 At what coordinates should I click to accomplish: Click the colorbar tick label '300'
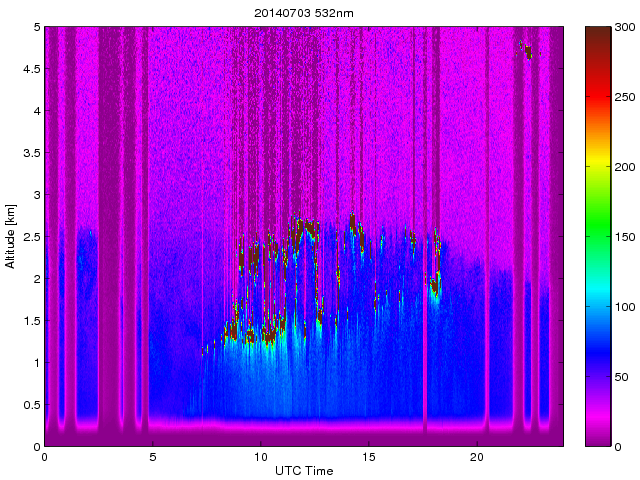coord(625,27)
